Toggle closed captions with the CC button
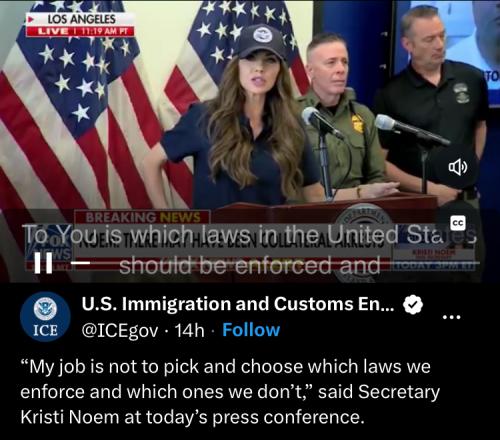The height and width of the screenshot is (440, 500). point(458,223)
